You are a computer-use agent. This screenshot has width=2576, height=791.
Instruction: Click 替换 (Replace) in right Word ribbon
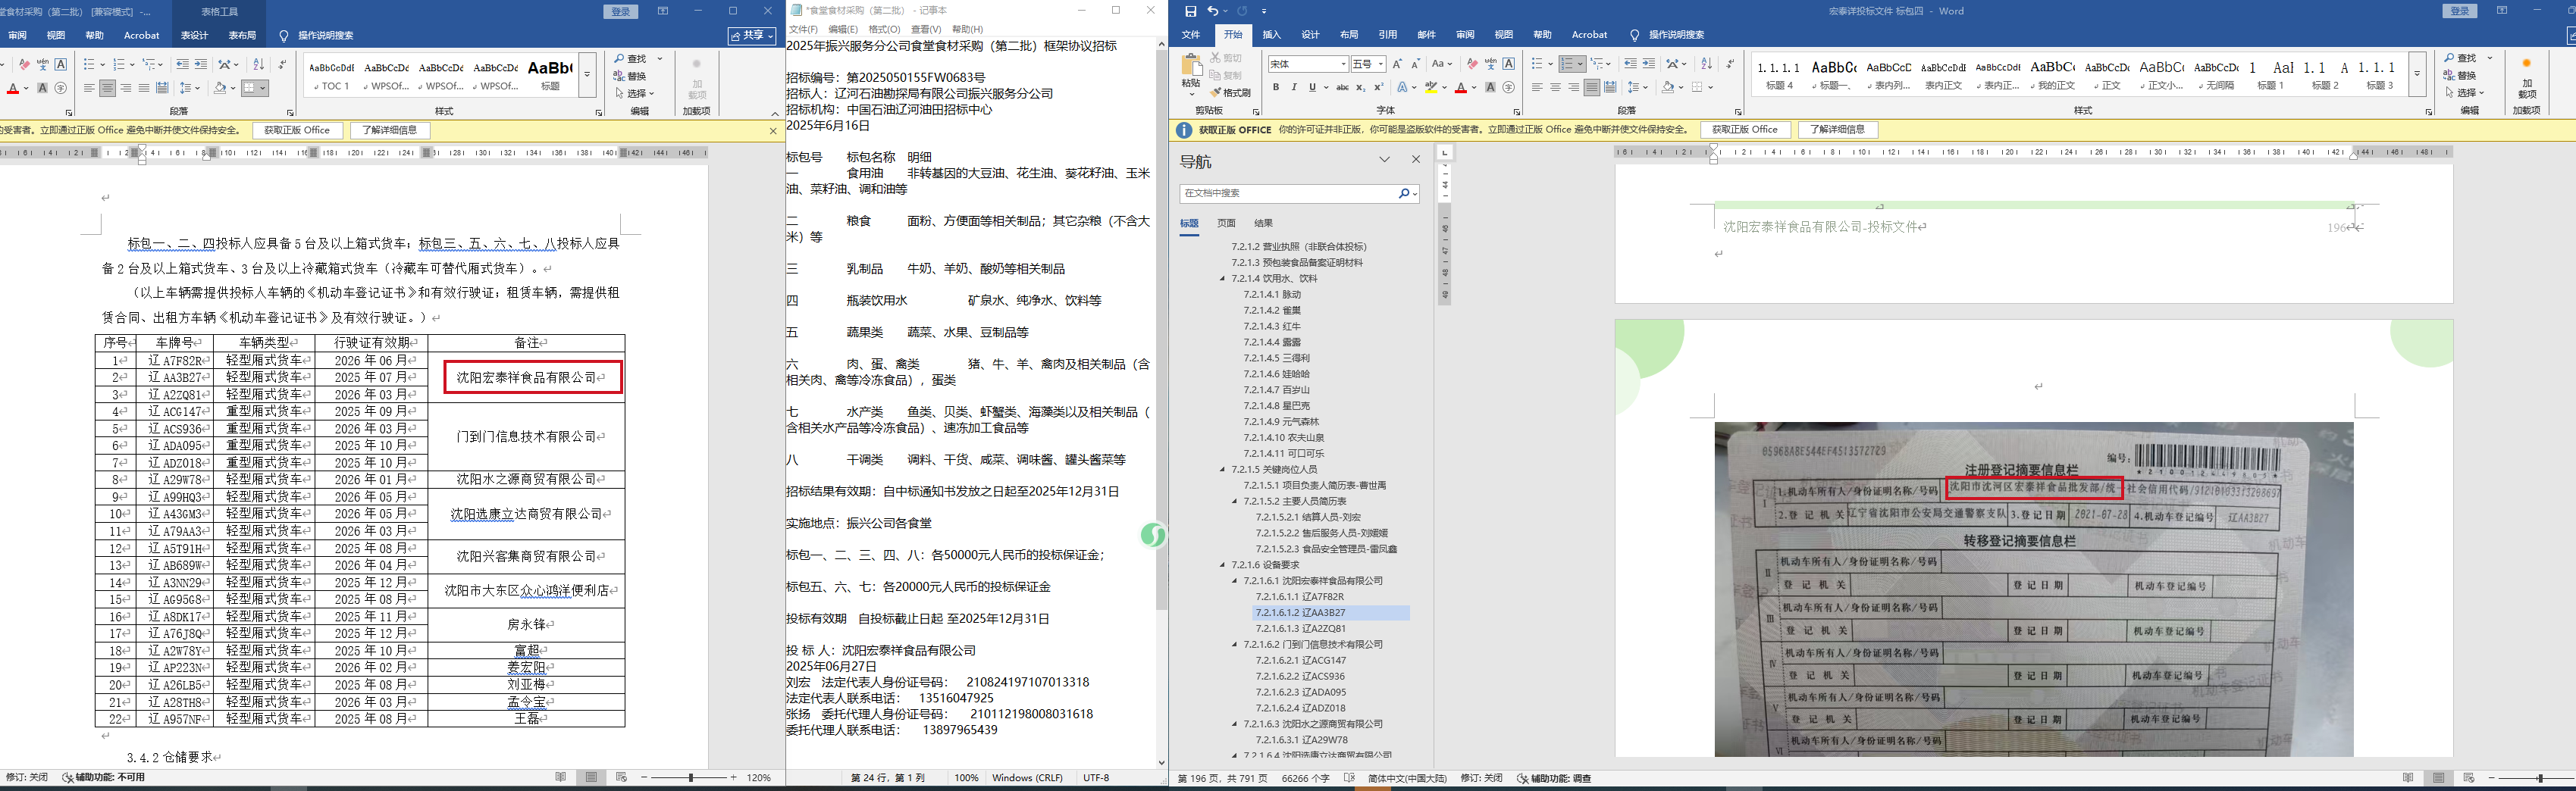[x=2461, y=75]
